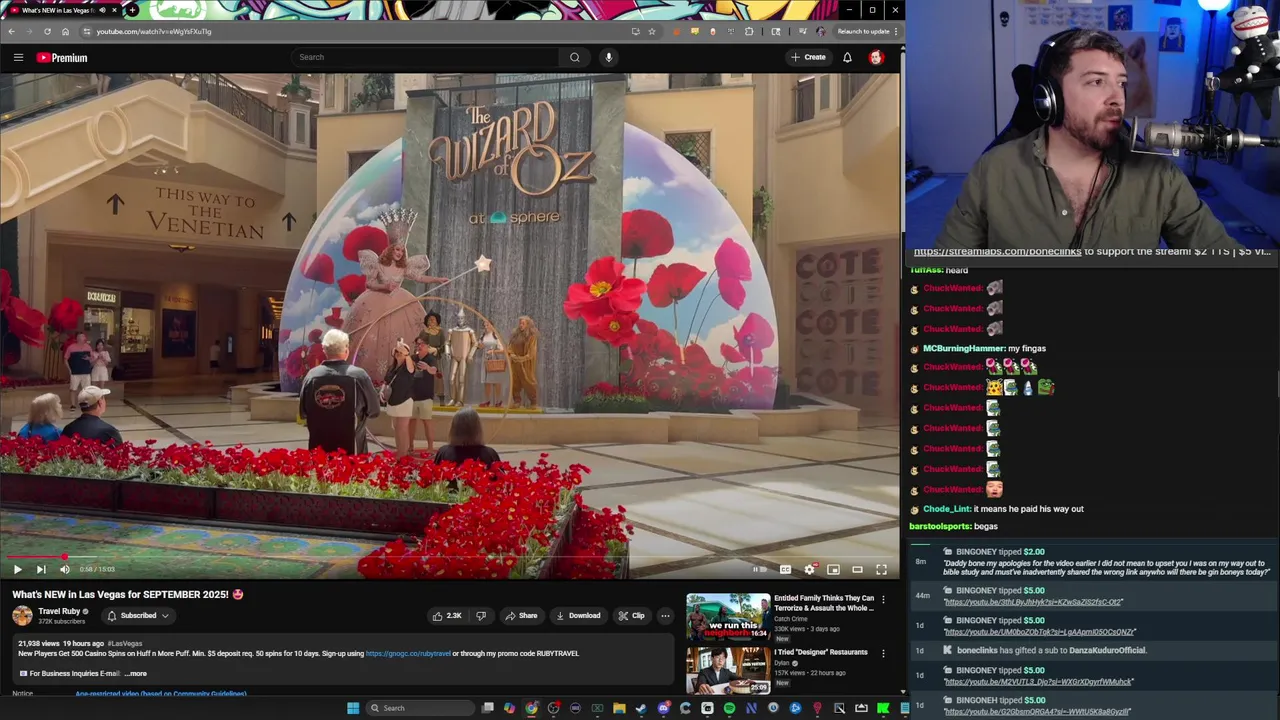Screen dimensions: 1280x720
Task: Open Task View on the taskbar
Action: click(x=487, y=708)
